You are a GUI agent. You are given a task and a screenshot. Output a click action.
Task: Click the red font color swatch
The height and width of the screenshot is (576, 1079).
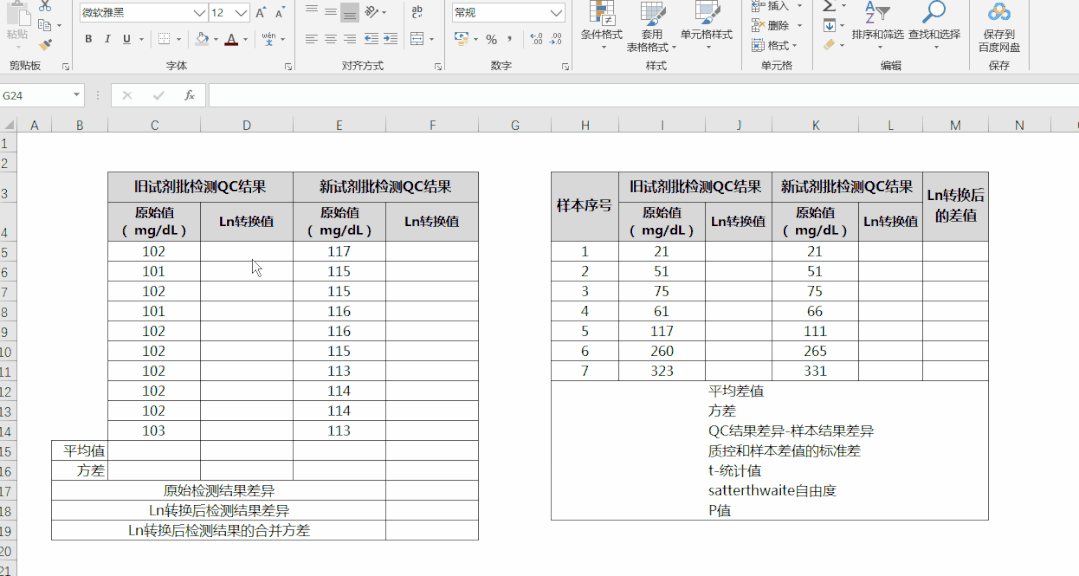coord(231,40)
